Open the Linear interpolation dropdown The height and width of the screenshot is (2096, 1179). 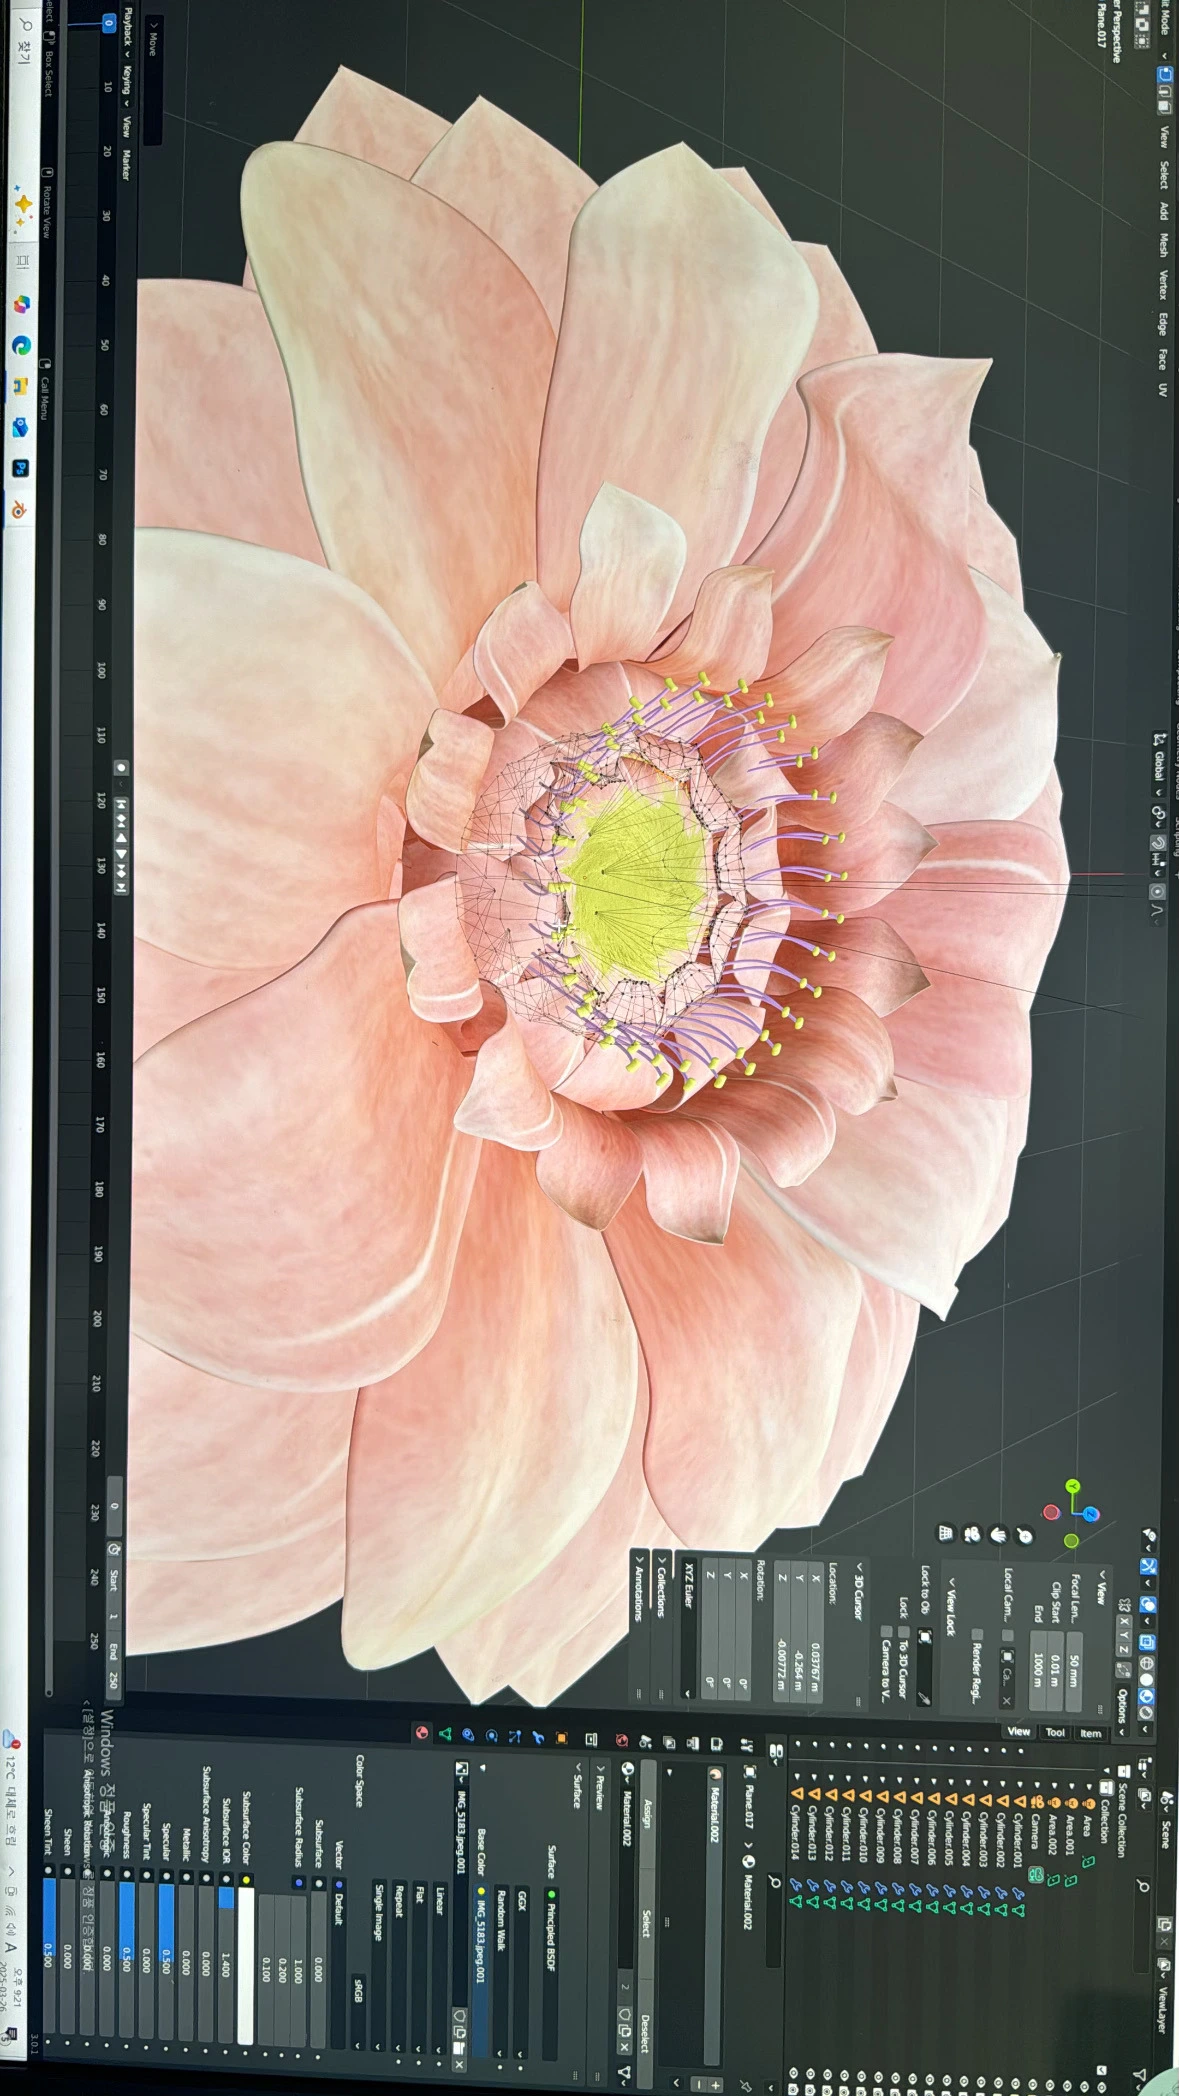[439, 1969]
